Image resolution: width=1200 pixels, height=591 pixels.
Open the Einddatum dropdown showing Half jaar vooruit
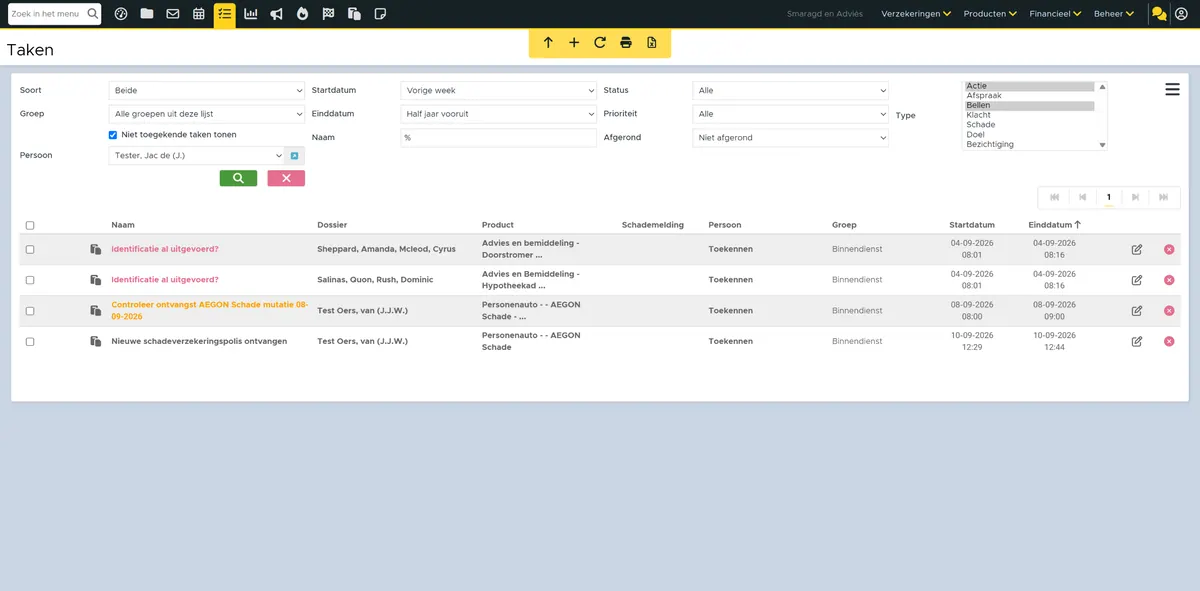pos(498,114)
